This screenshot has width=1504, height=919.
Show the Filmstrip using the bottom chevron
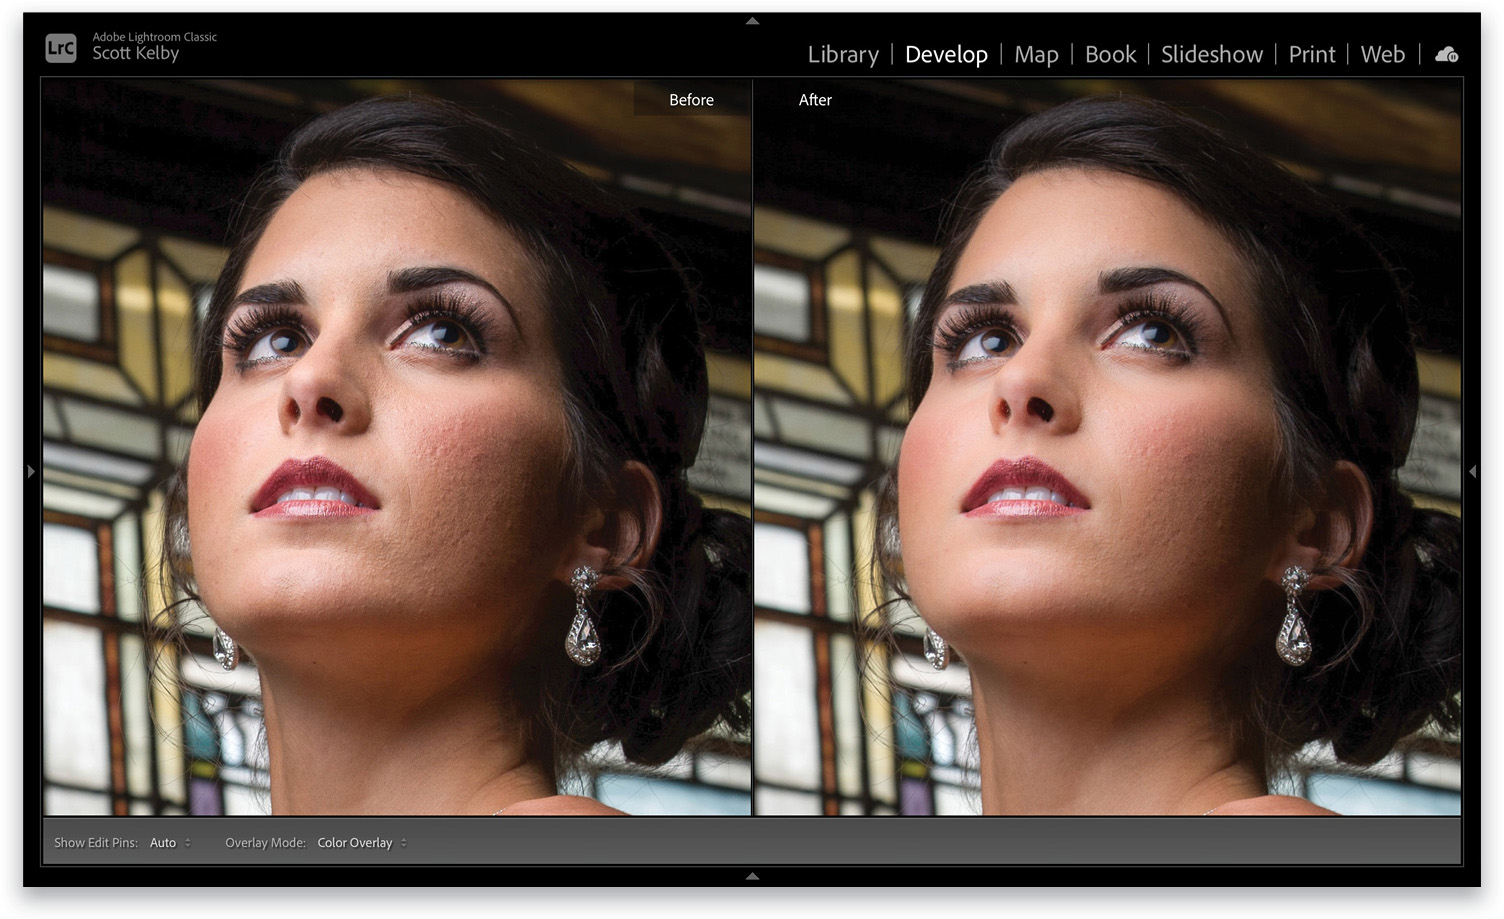coord(752,875)
